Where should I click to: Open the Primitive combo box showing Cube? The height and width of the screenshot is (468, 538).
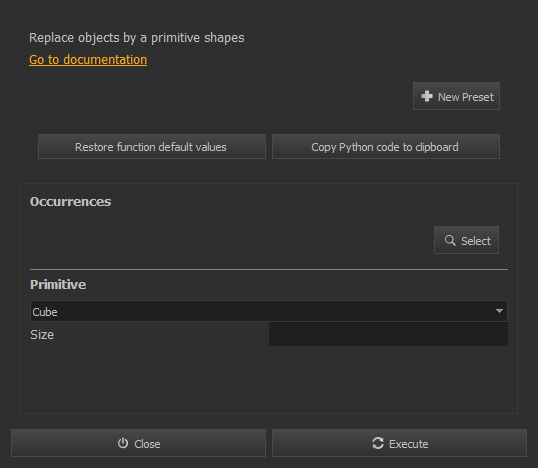(269, 311)
